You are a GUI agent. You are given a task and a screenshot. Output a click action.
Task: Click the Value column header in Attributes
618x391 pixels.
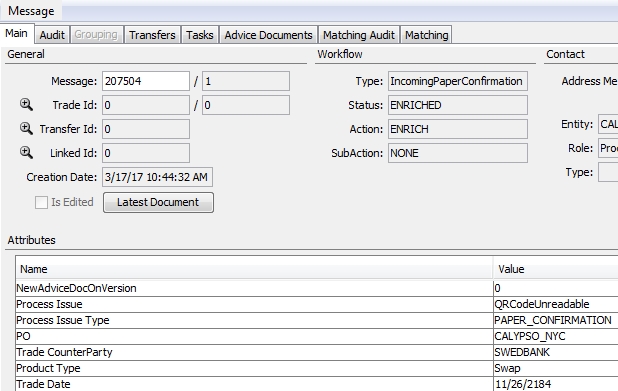pyautogui.click(x=556, y=269)
